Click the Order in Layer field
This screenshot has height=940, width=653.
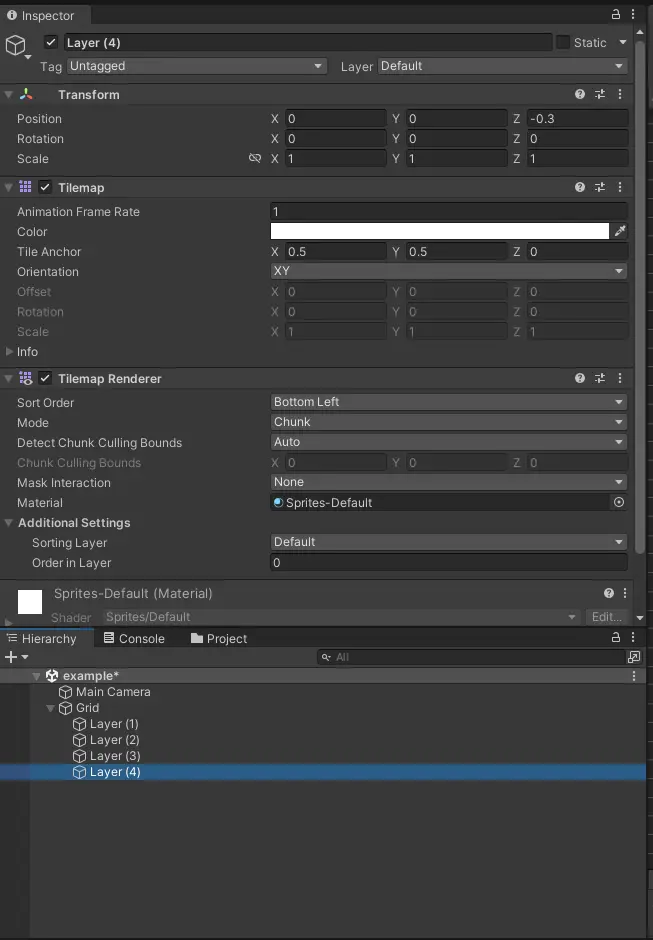click(449, 562)
